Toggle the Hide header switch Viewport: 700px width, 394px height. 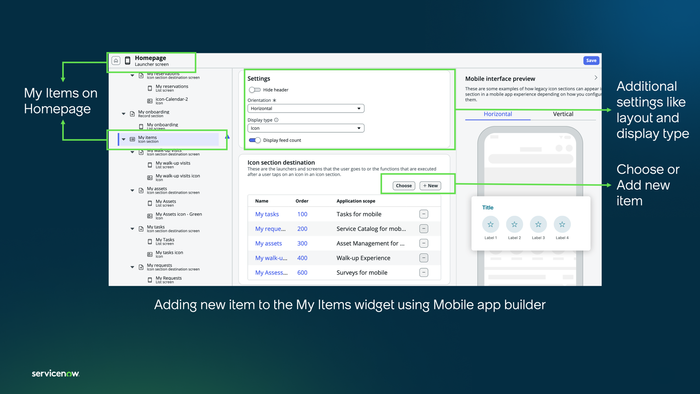point(254,90)
